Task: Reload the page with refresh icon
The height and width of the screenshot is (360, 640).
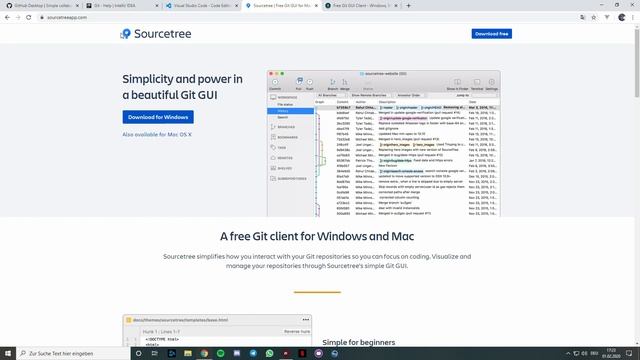Action: [29, 18]
